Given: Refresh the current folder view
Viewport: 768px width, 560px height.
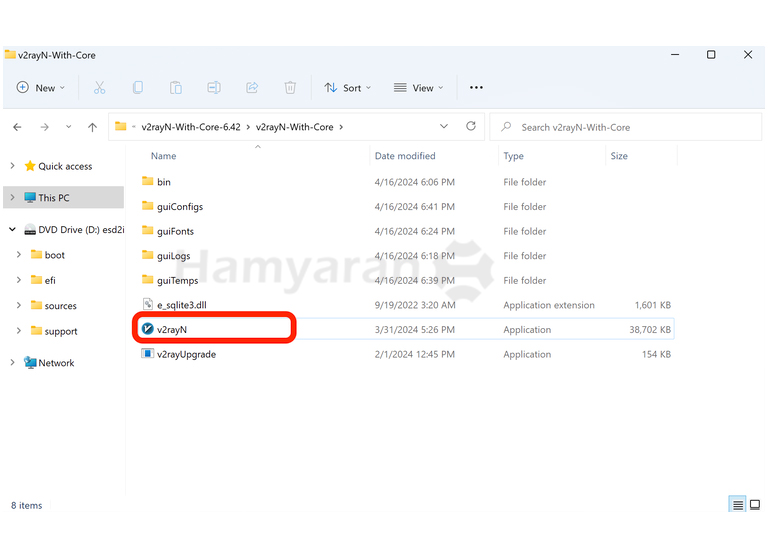Looking at the screenshot, I should (471, 127).
